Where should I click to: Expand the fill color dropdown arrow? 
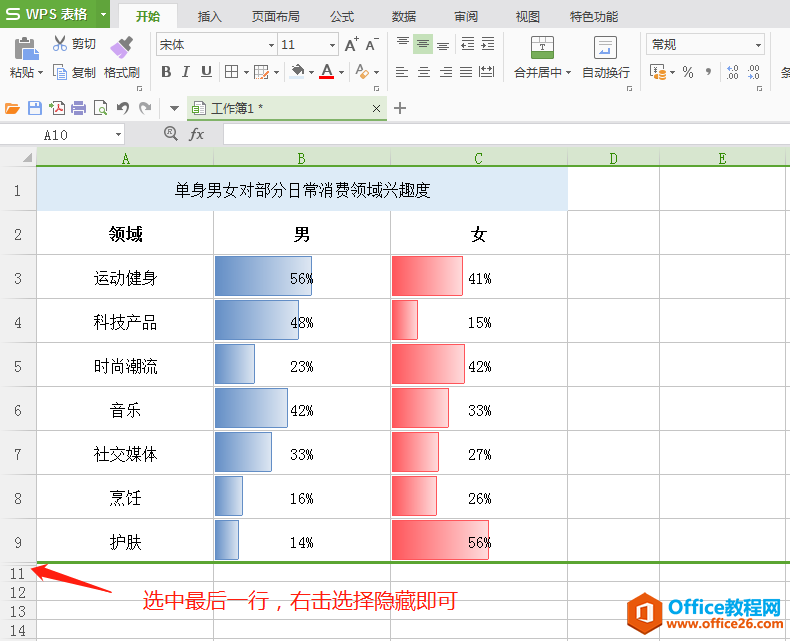(x=311, y=73)
